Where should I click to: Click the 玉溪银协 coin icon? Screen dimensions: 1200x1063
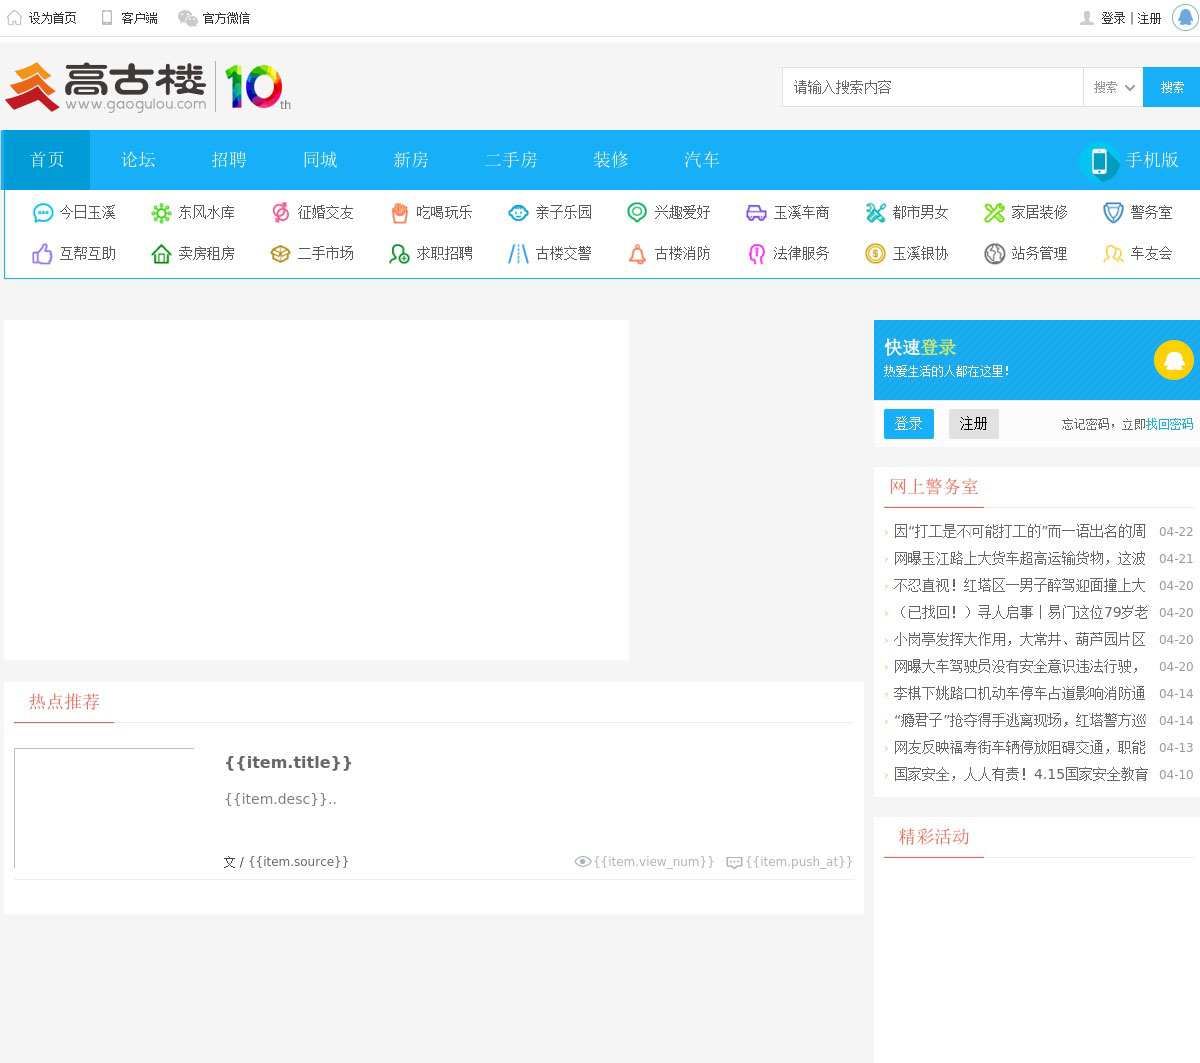(x=875, y=254)
